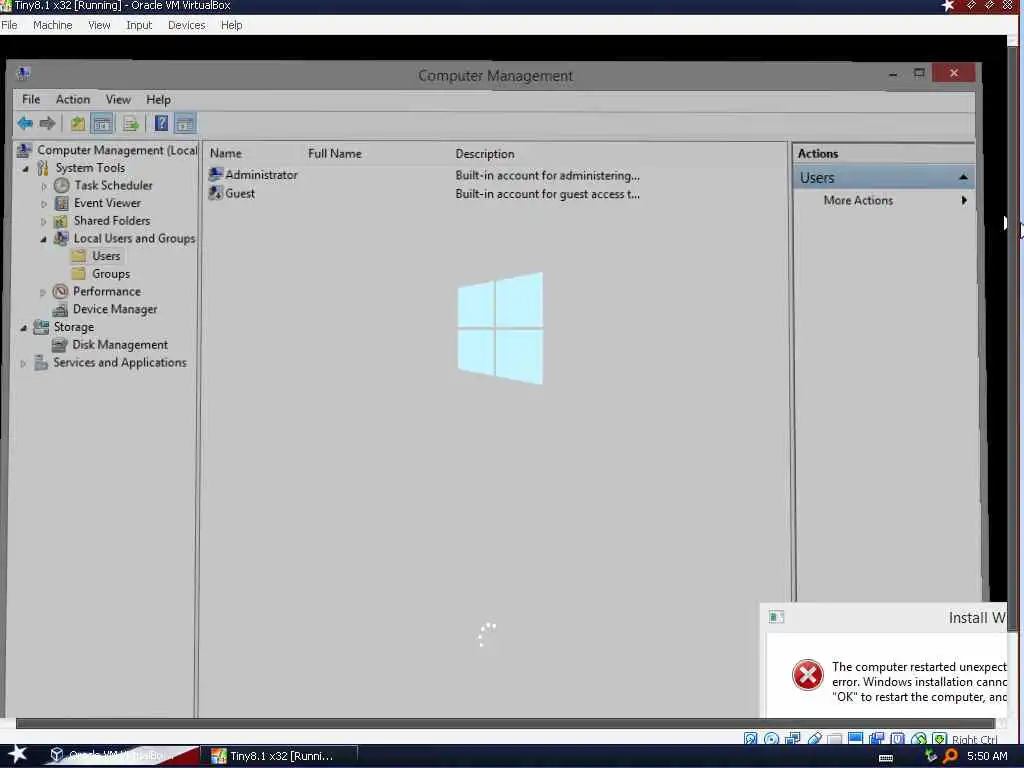The width and height of the screenshot is (1024, 768).
Task: Click the VirtualBox optical disc status icon
Action: point(771,739)
